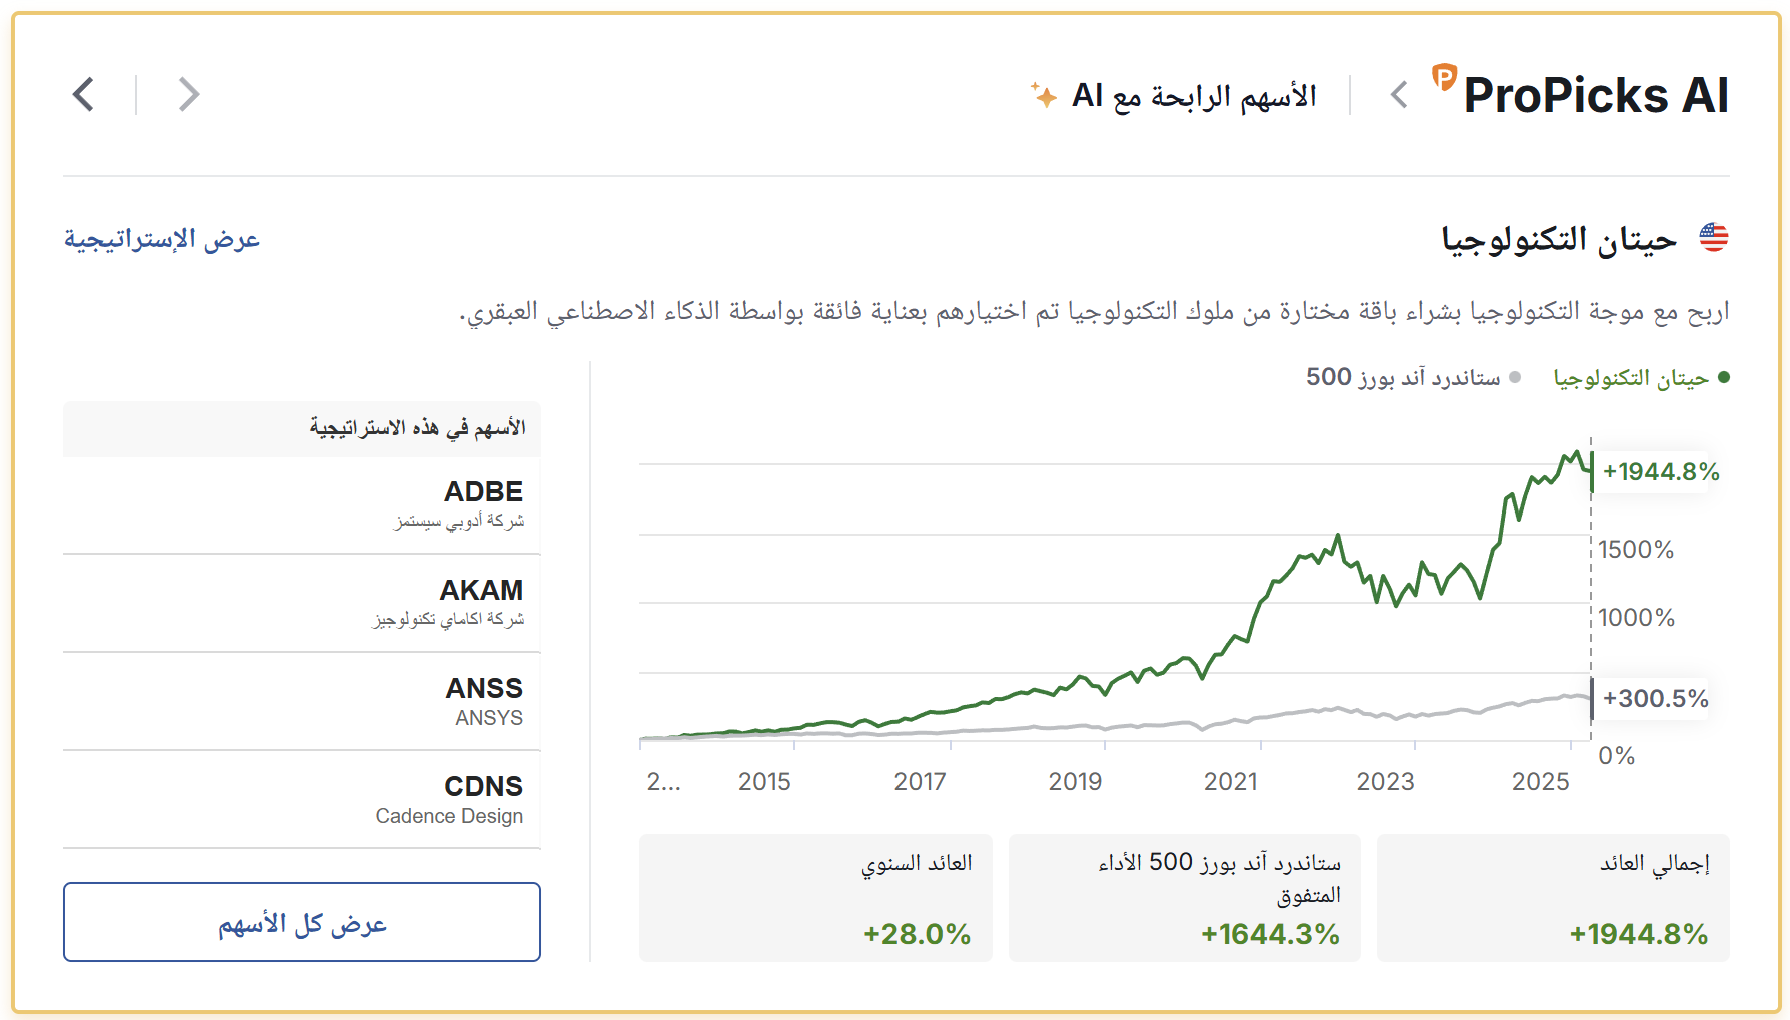Select the ADBE stock row
1790x1020 pixels.
tap(302, 505)
